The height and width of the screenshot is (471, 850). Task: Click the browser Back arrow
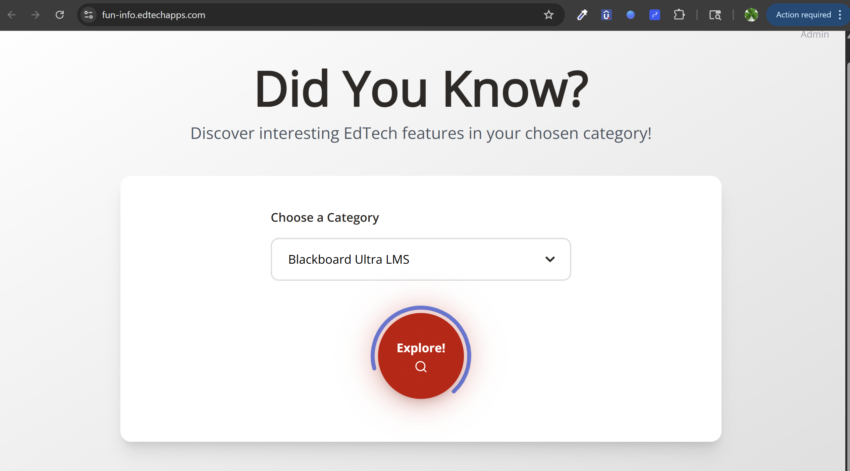click(x=11, y=15)
